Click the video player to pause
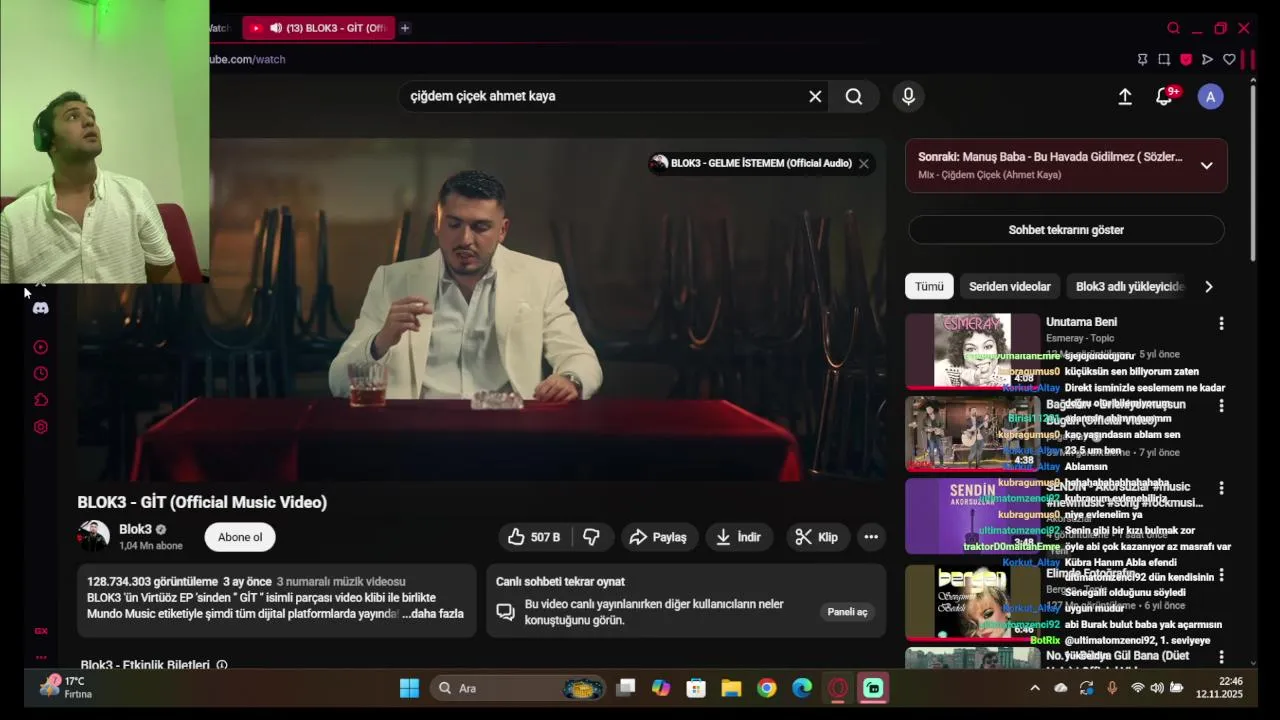Image resolution: width=1280 pixels, height=720 pixels. click(481, 310)
